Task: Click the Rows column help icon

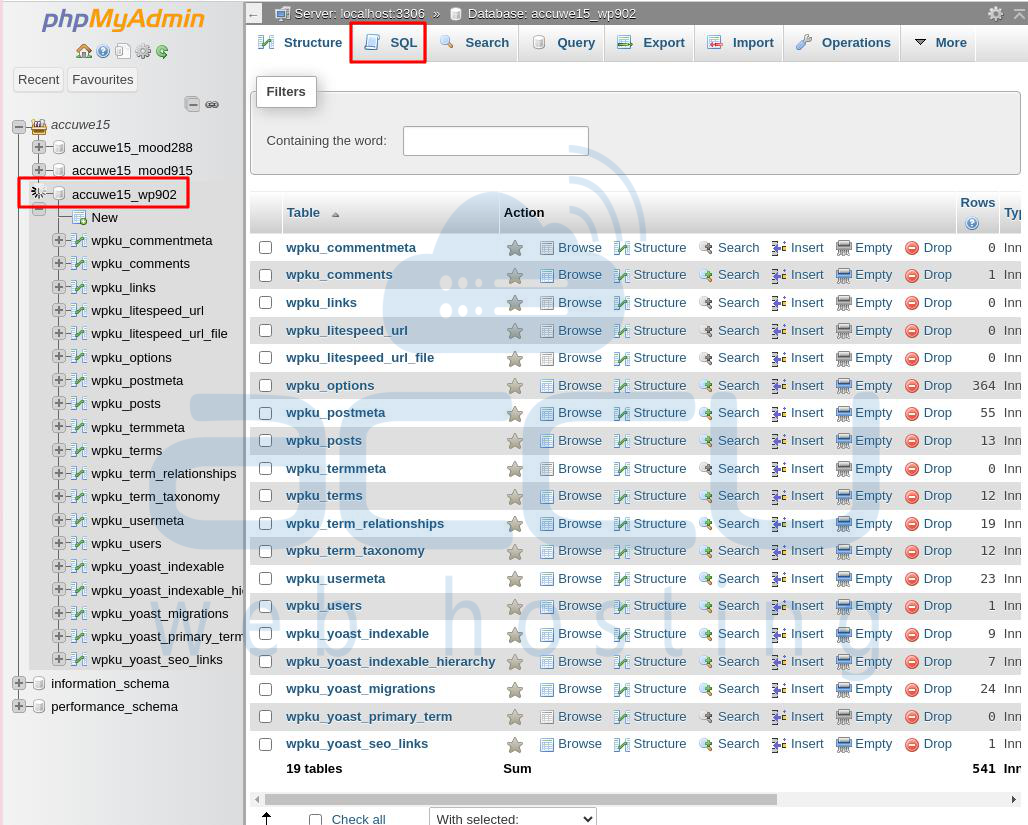Action: pos(972,224)
